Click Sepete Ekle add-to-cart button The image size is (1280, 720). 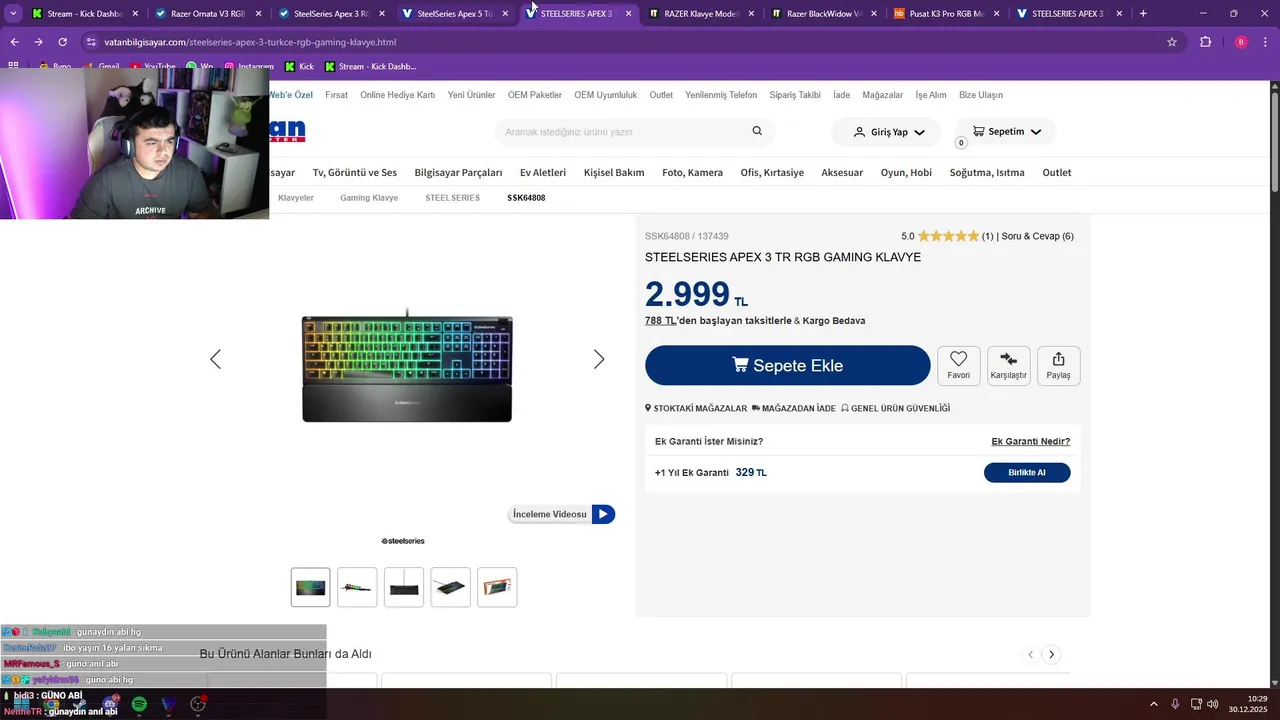pos(788,365)
